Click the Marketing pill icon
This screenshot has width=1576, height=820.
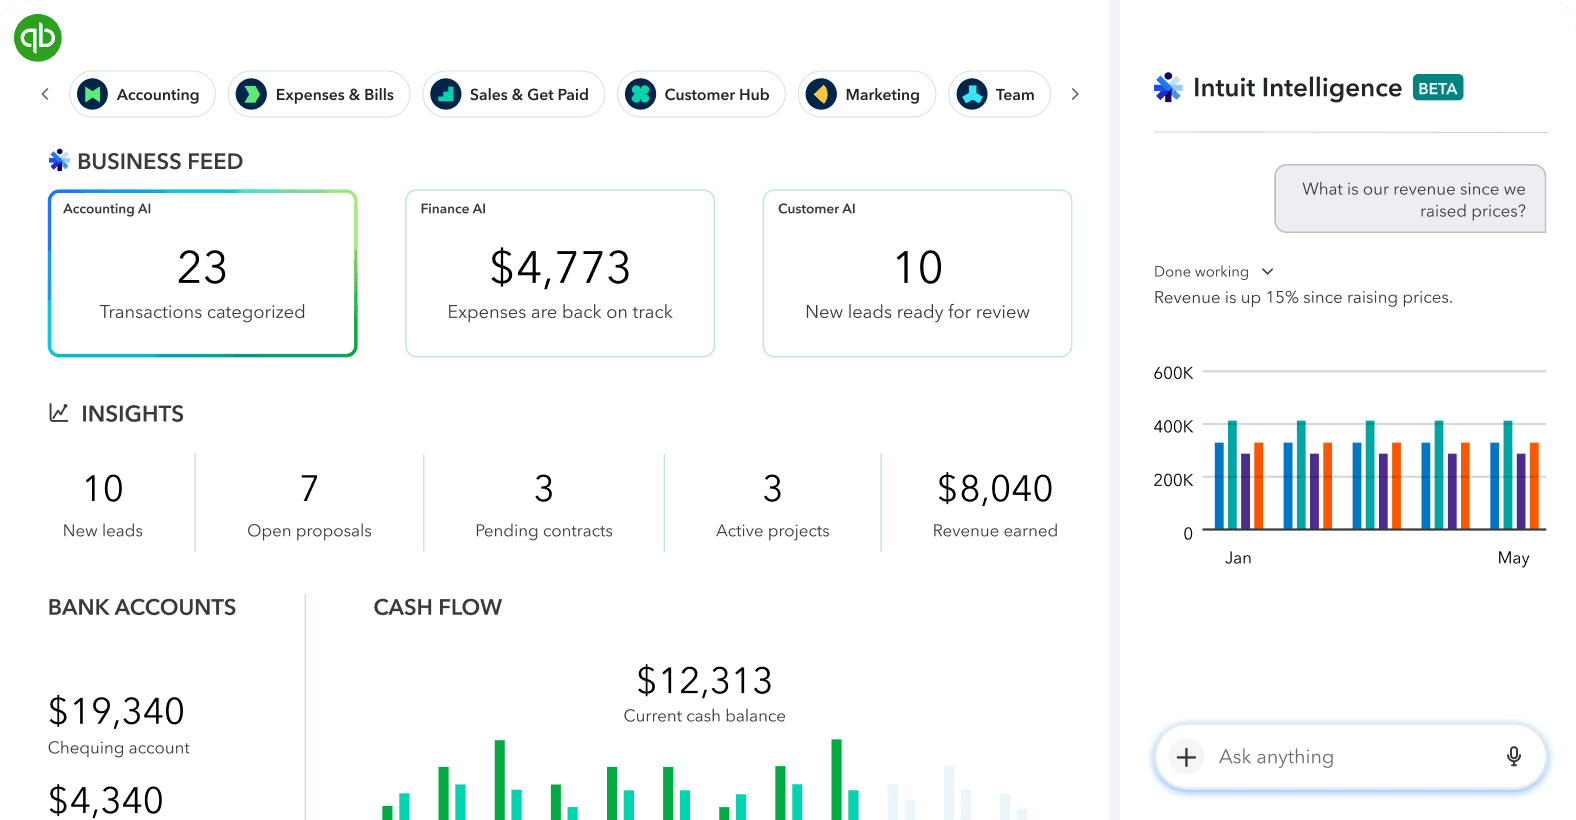pyautogui.click(x=822, y=94)
